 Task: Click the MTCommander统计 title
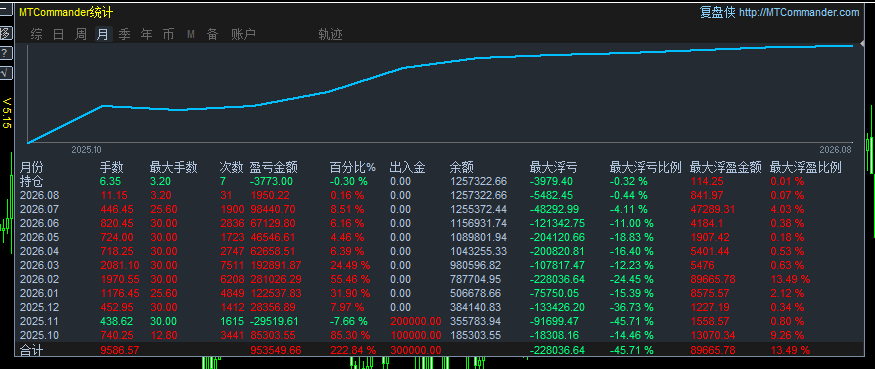(x=66, y=13)
